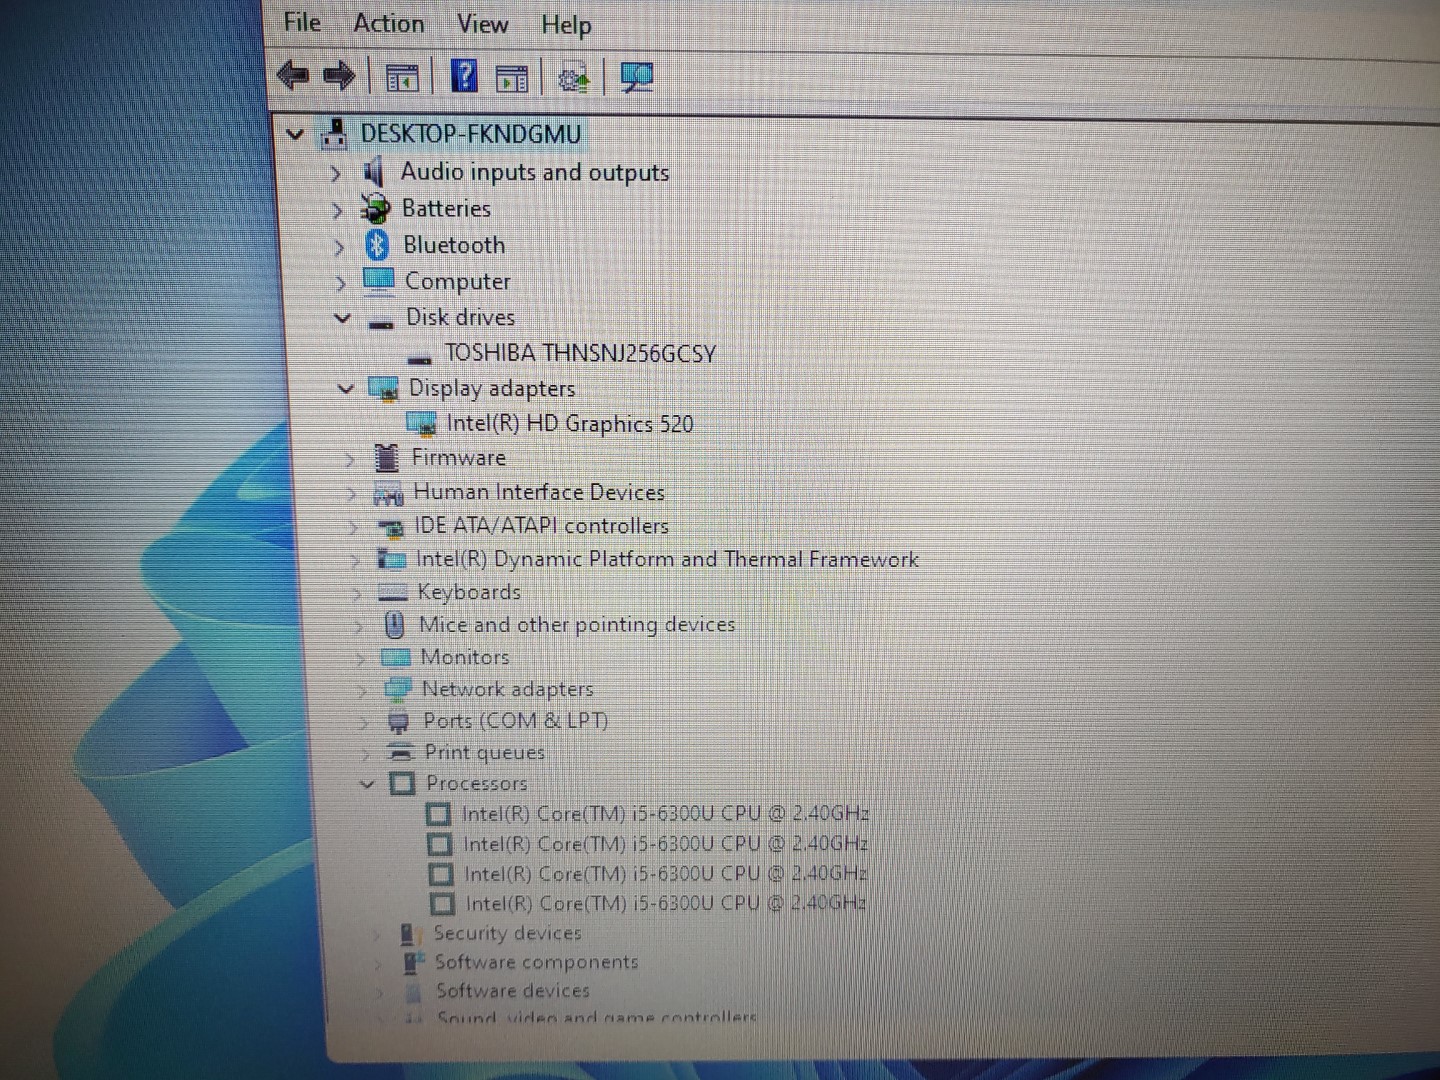The height and width of the screenshot is (1080, 1440).
Task: Select the Network adapters label
Action: pos(508,689)
